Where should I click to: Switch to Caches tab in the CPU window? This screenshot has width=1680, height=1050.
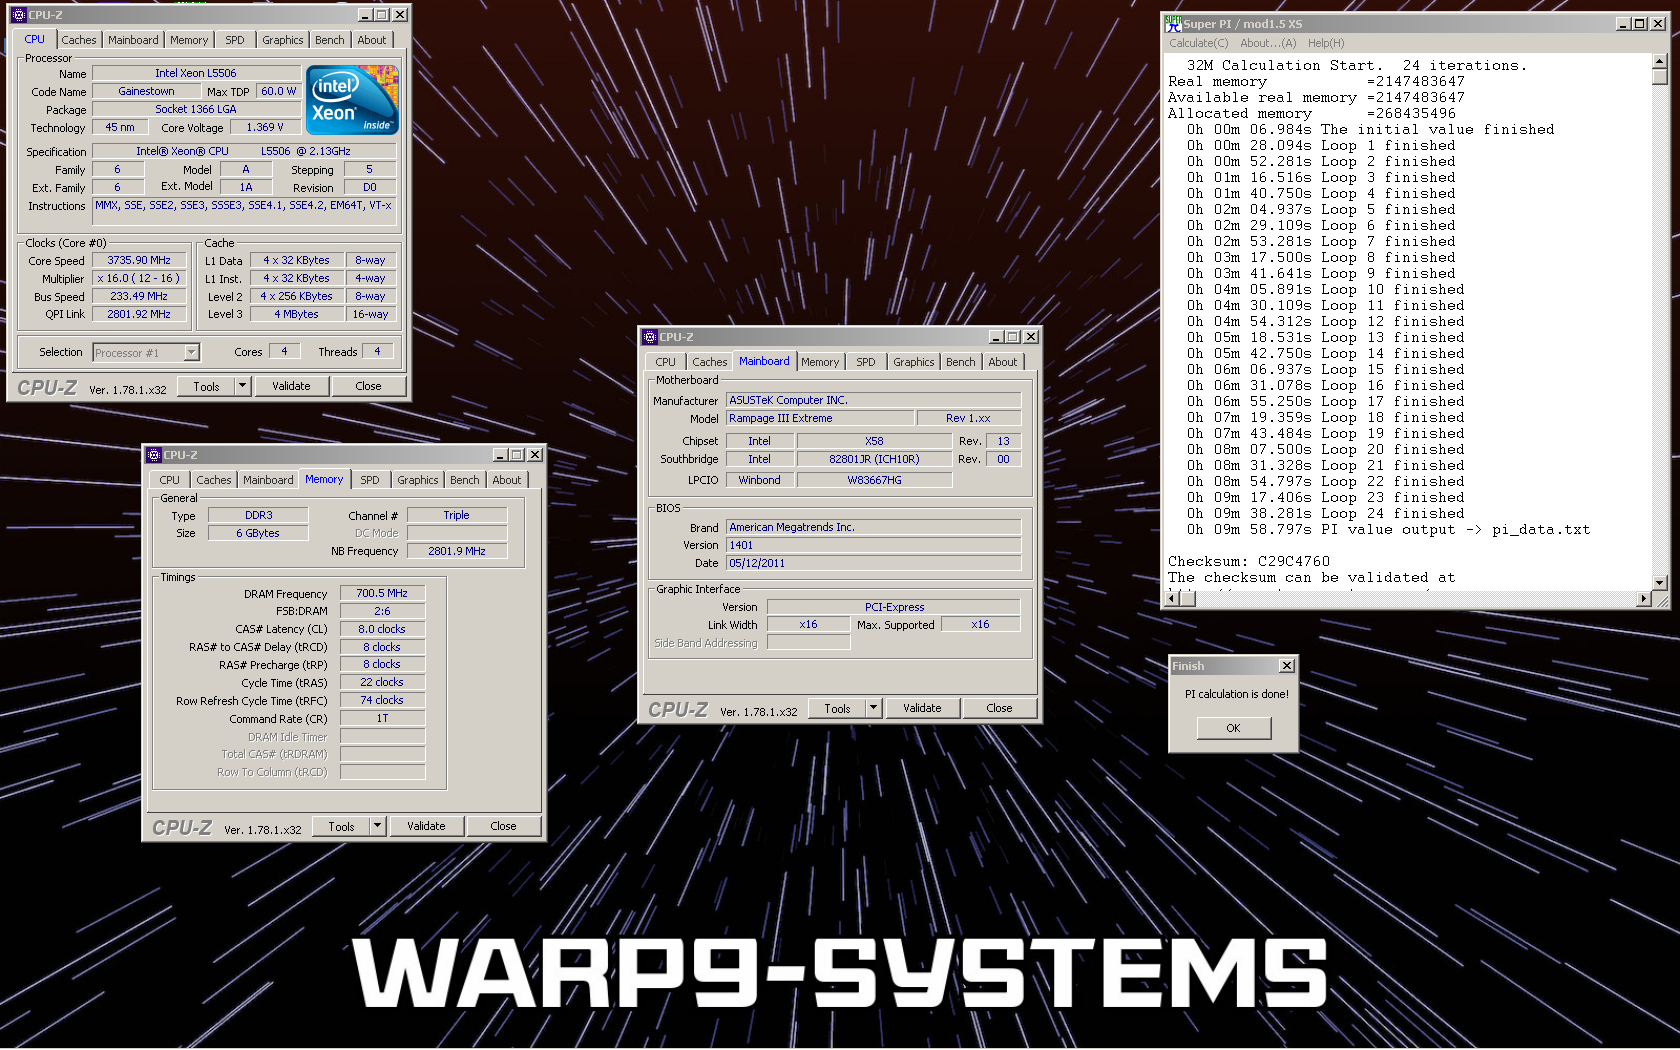coord(79,40)
